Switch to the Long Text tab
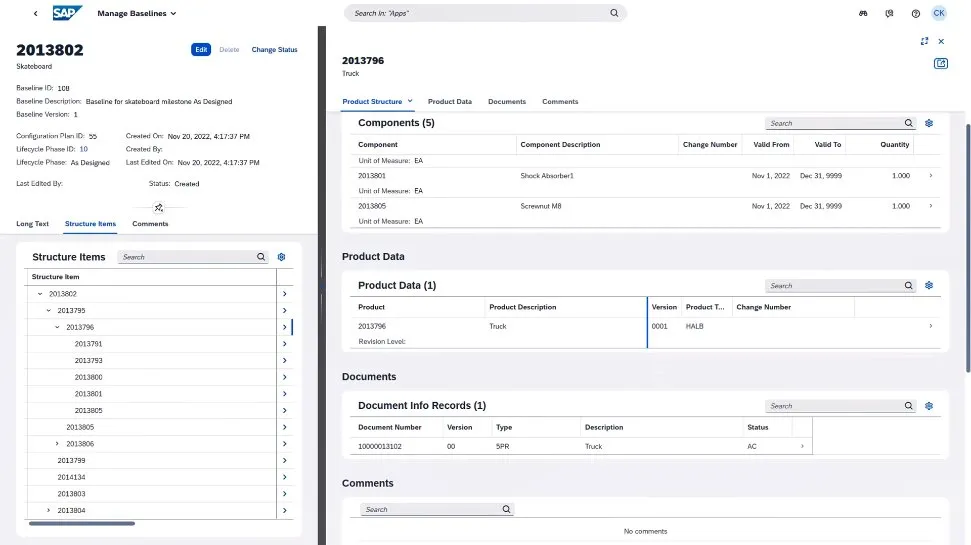 [x=32, y=224]
